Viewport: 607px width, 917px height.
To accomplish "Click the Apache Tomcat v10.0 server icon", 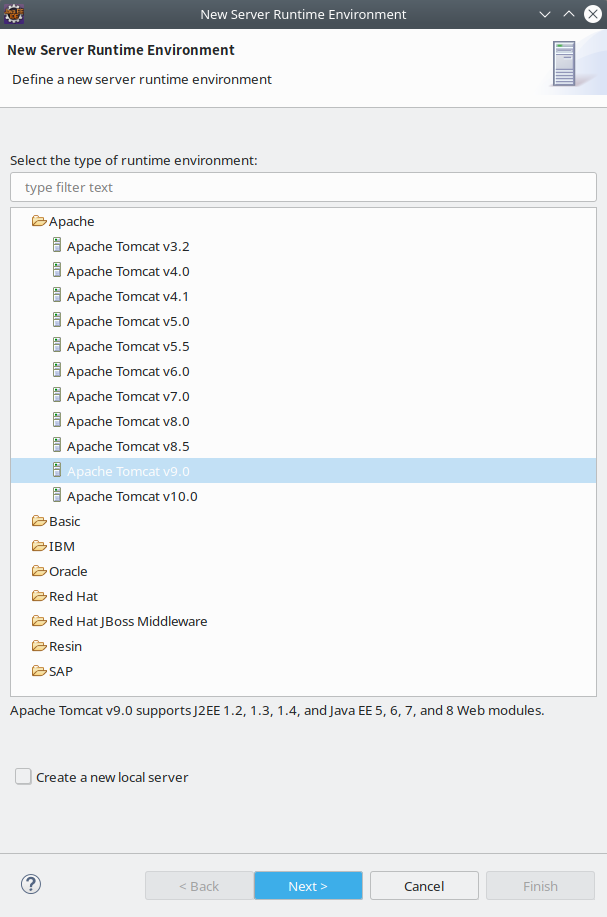I will coord(57,496).
